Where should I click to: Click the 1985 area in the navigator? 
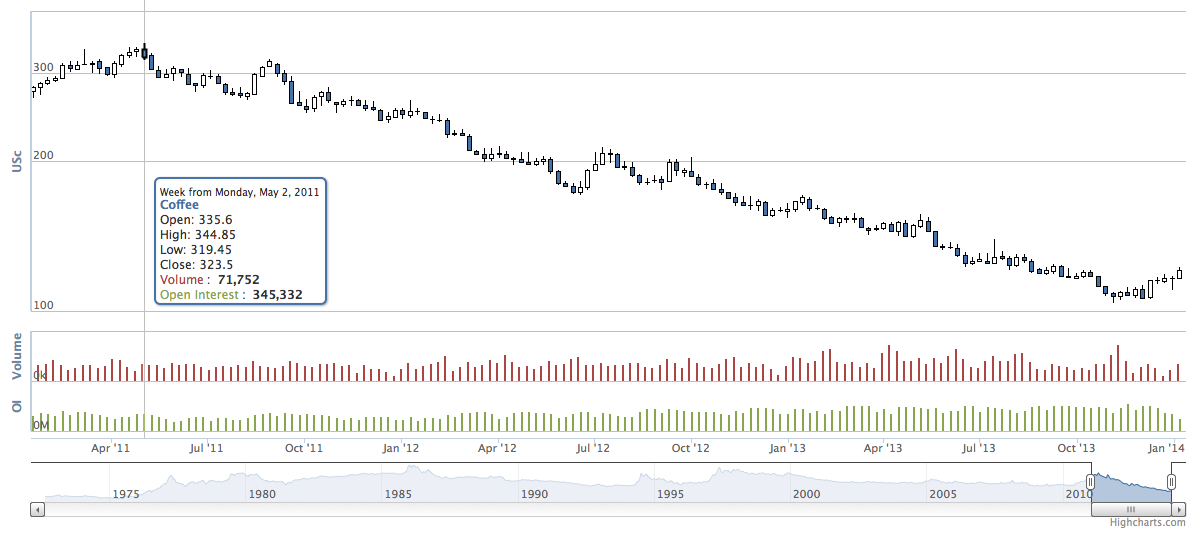(398, 493)
